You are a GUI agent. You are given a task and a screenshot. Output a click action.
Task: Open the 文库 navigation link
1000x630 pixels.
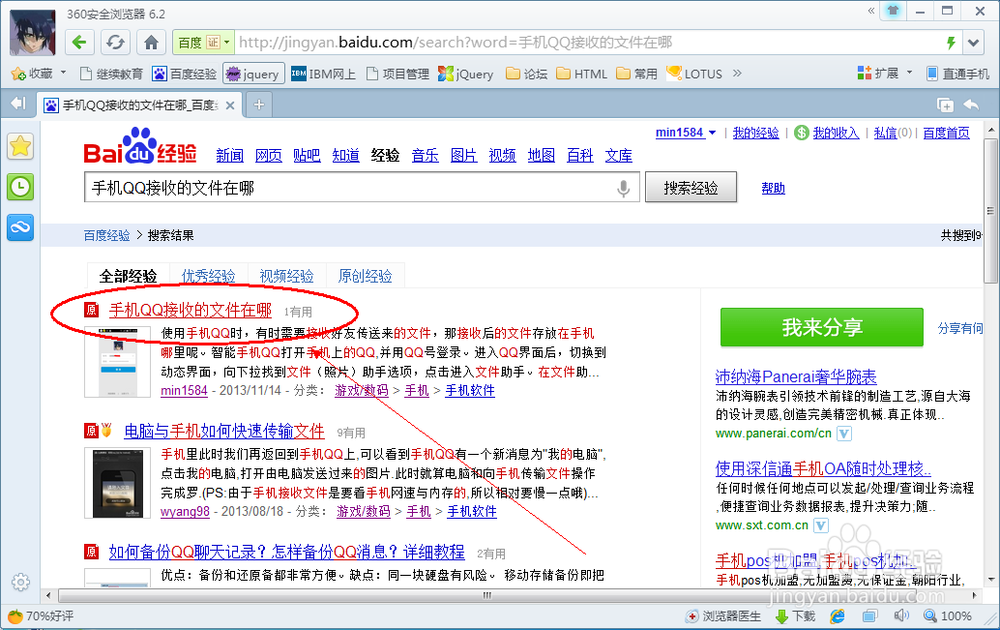click(x=619, y=155)
